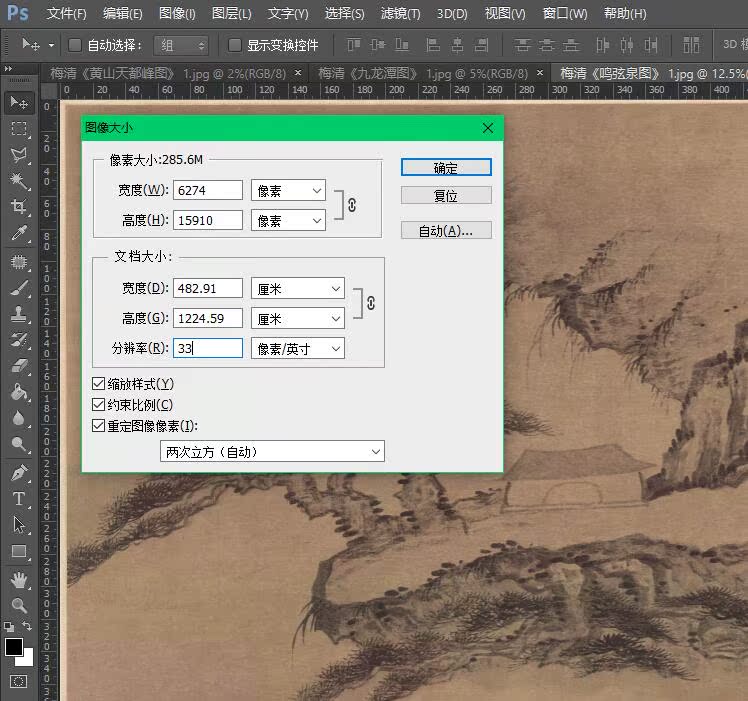Open the document width 厘米 unit dropdown
The height and width of the screenshot is (701, 748).
(x=298, y=289)
